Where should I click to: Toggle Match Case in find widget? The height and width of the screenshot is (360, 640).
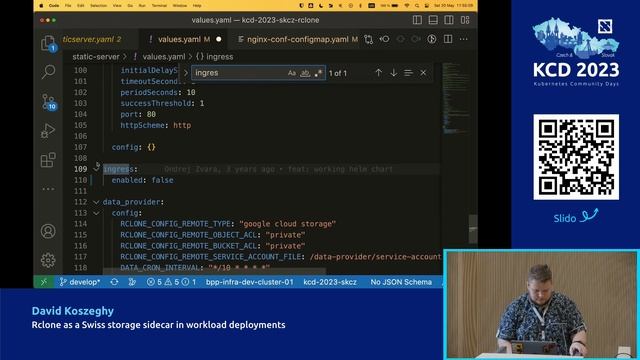[291, 73]
